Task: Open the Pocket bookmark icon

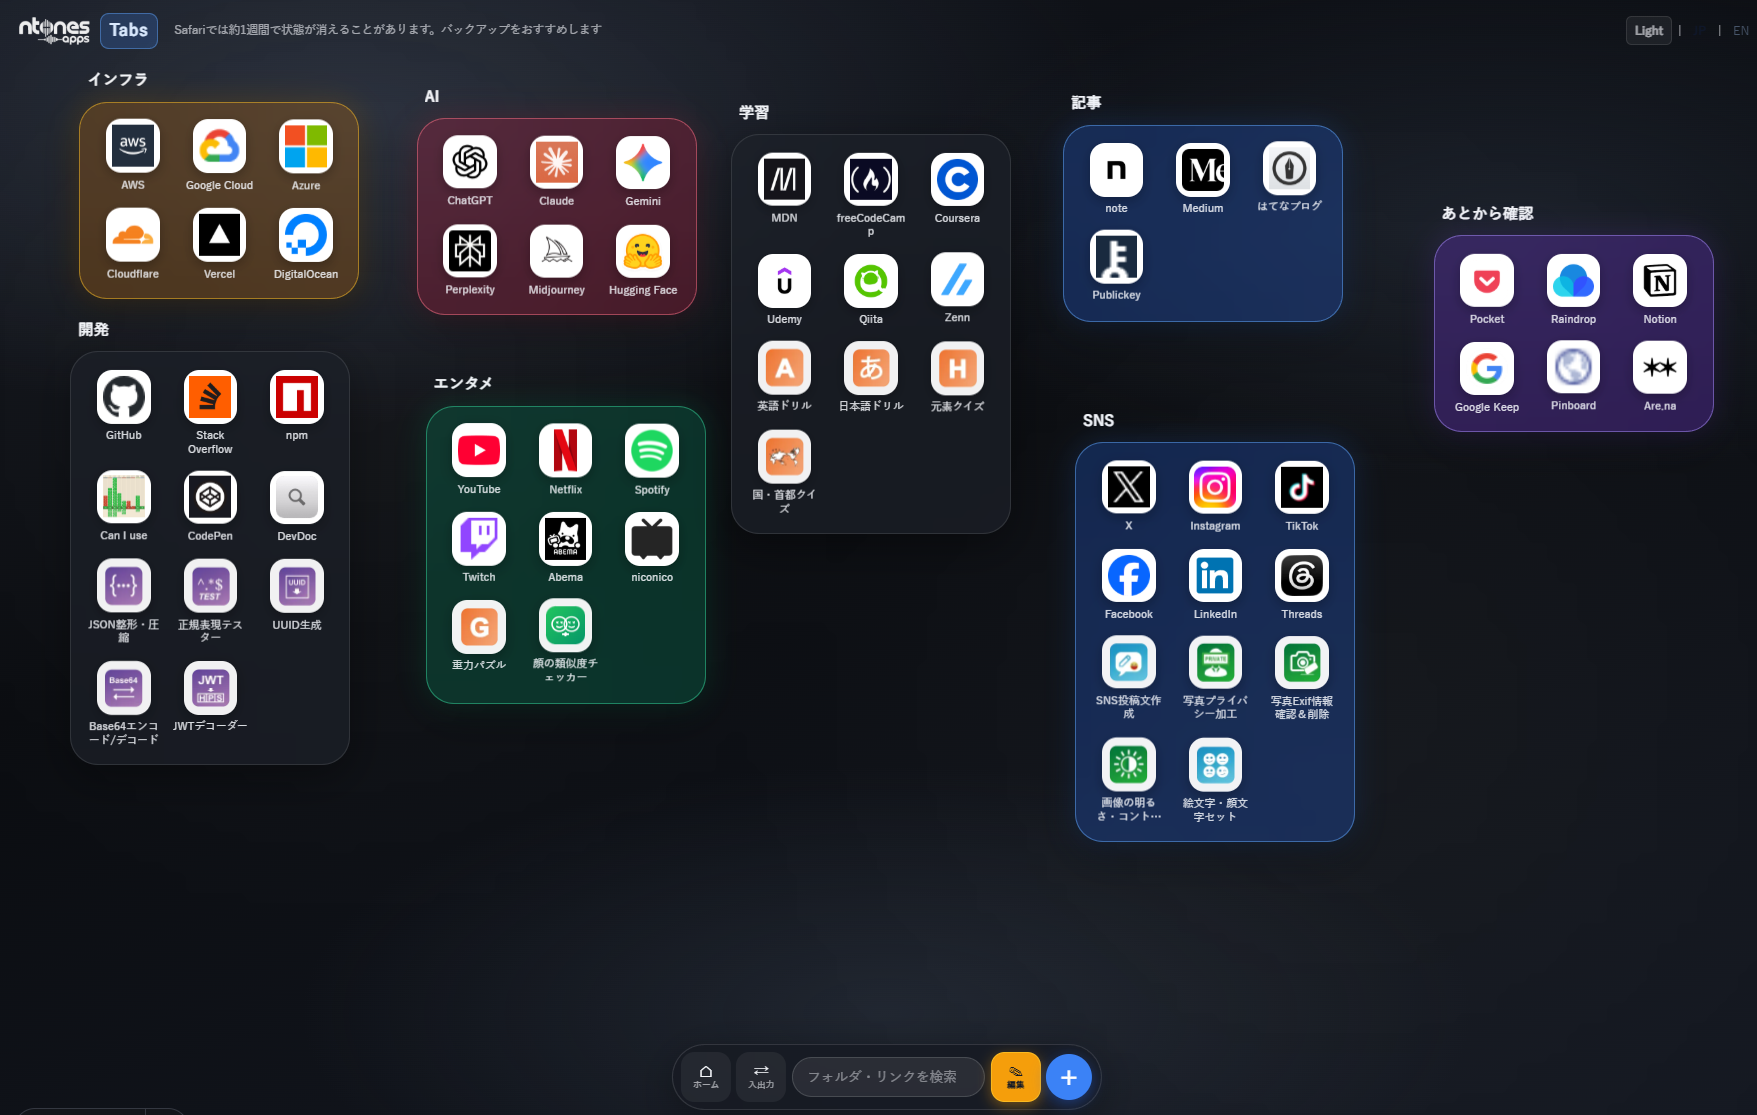Action: pos(1487,281)
